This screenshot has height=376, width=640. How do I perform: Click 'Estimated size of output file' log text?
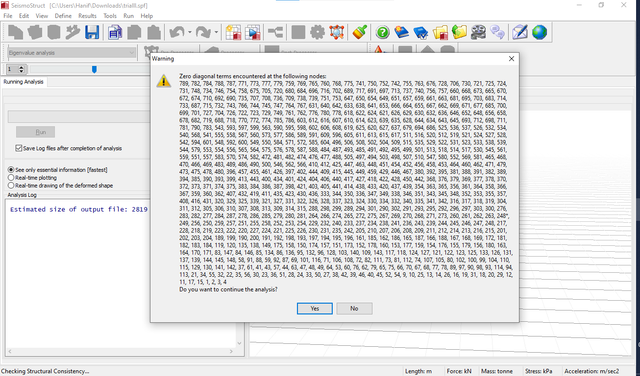(79, 209)
